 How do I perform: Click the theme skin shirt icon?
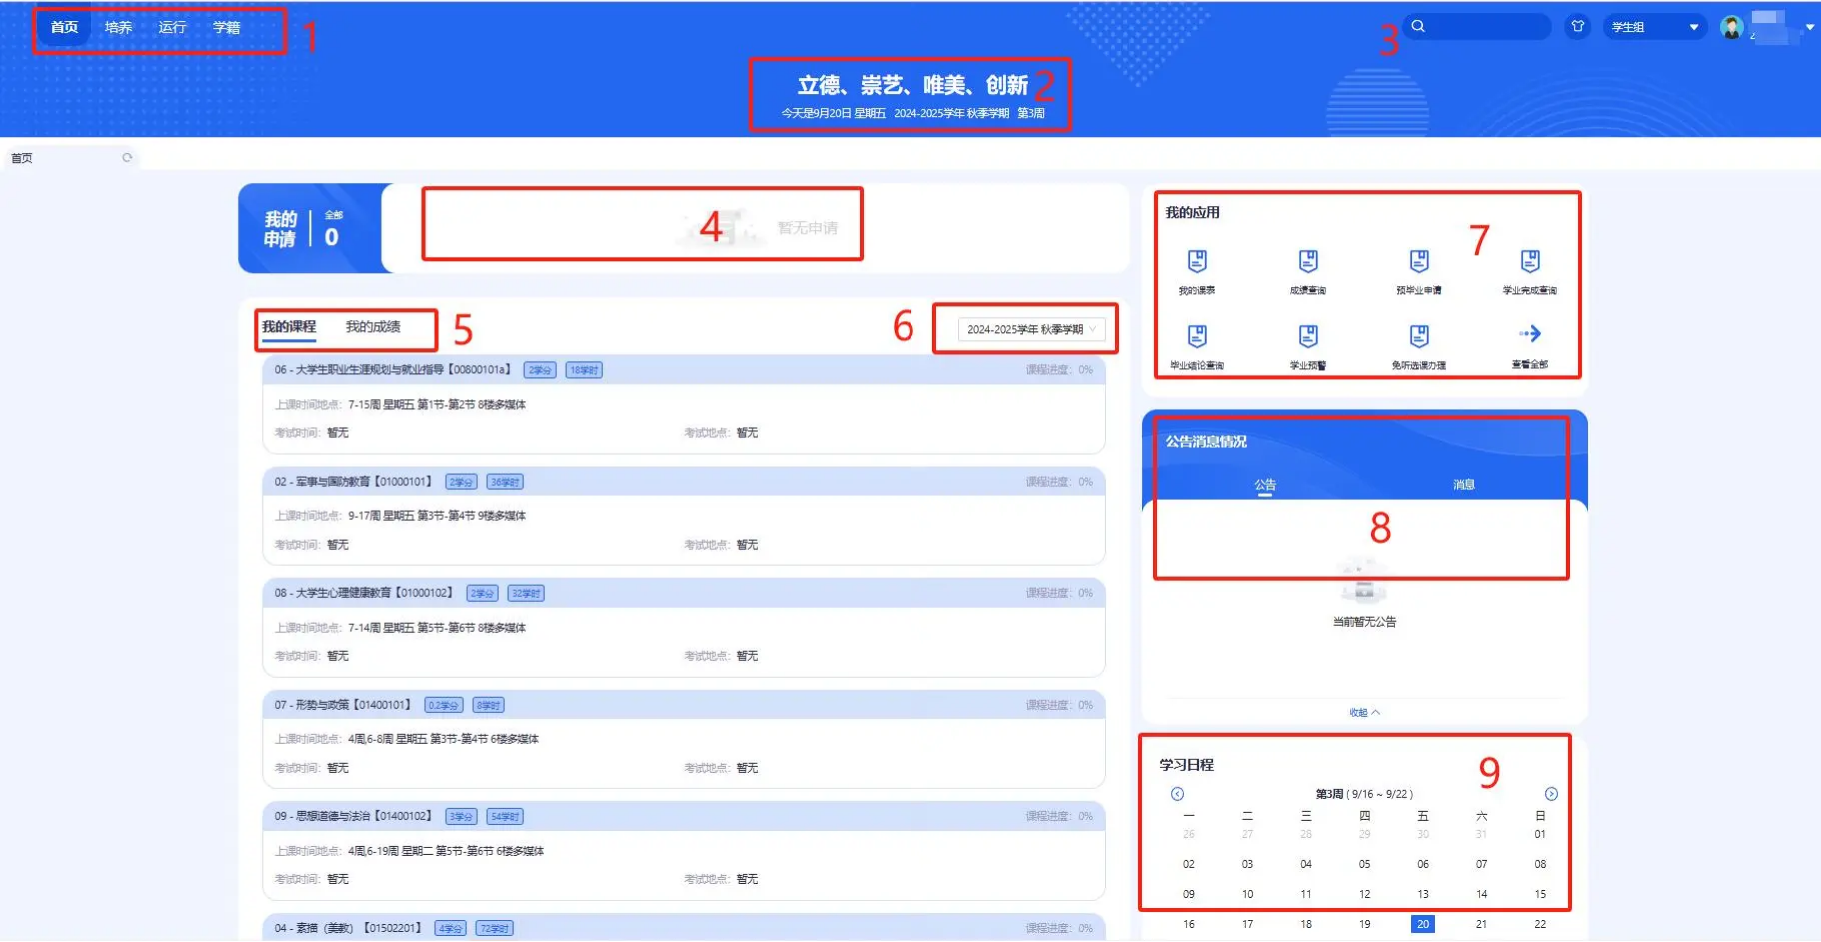(1577, 27)
